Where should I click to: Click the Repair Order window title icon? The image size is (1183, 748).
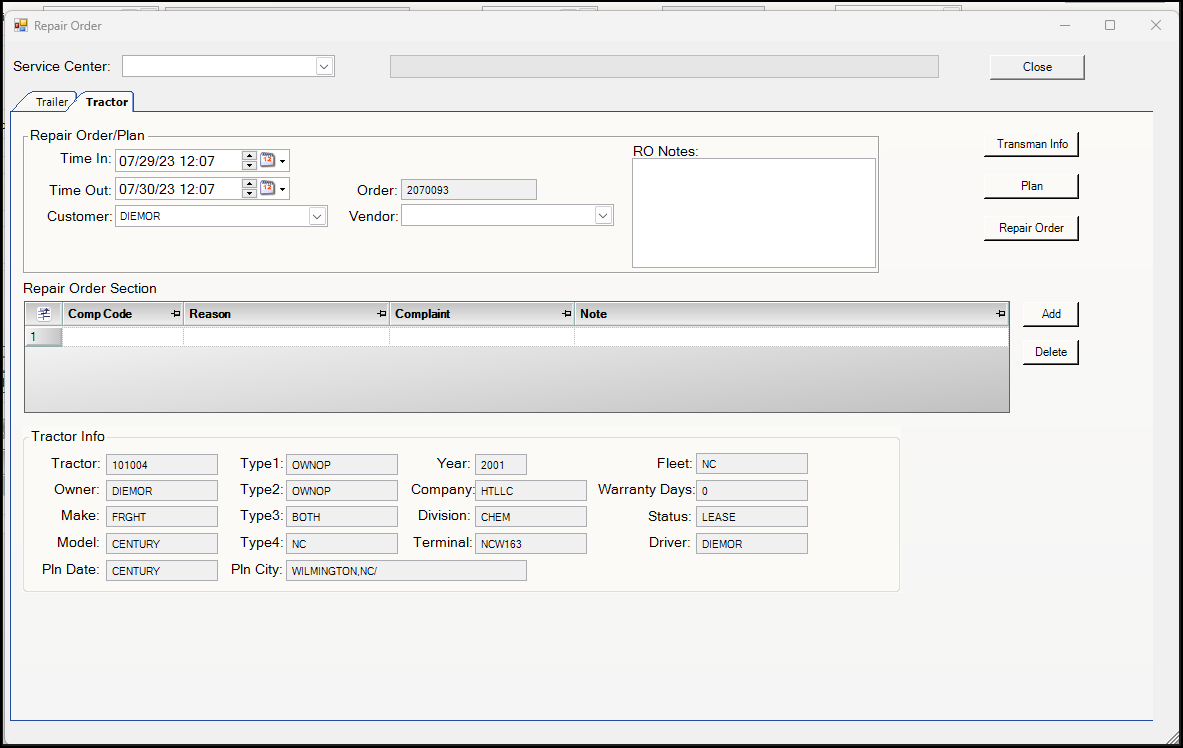point(21,25)
